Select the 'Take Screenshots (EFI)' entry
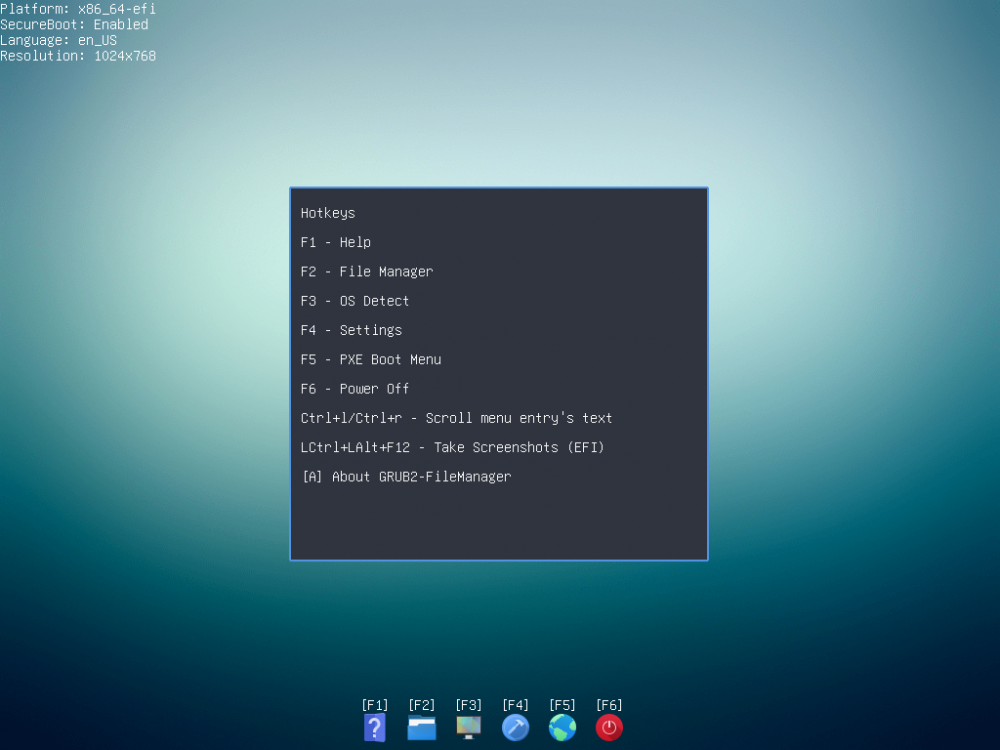Image resolution: width=1000 pixels, height=750 pixels. point(452,448)
